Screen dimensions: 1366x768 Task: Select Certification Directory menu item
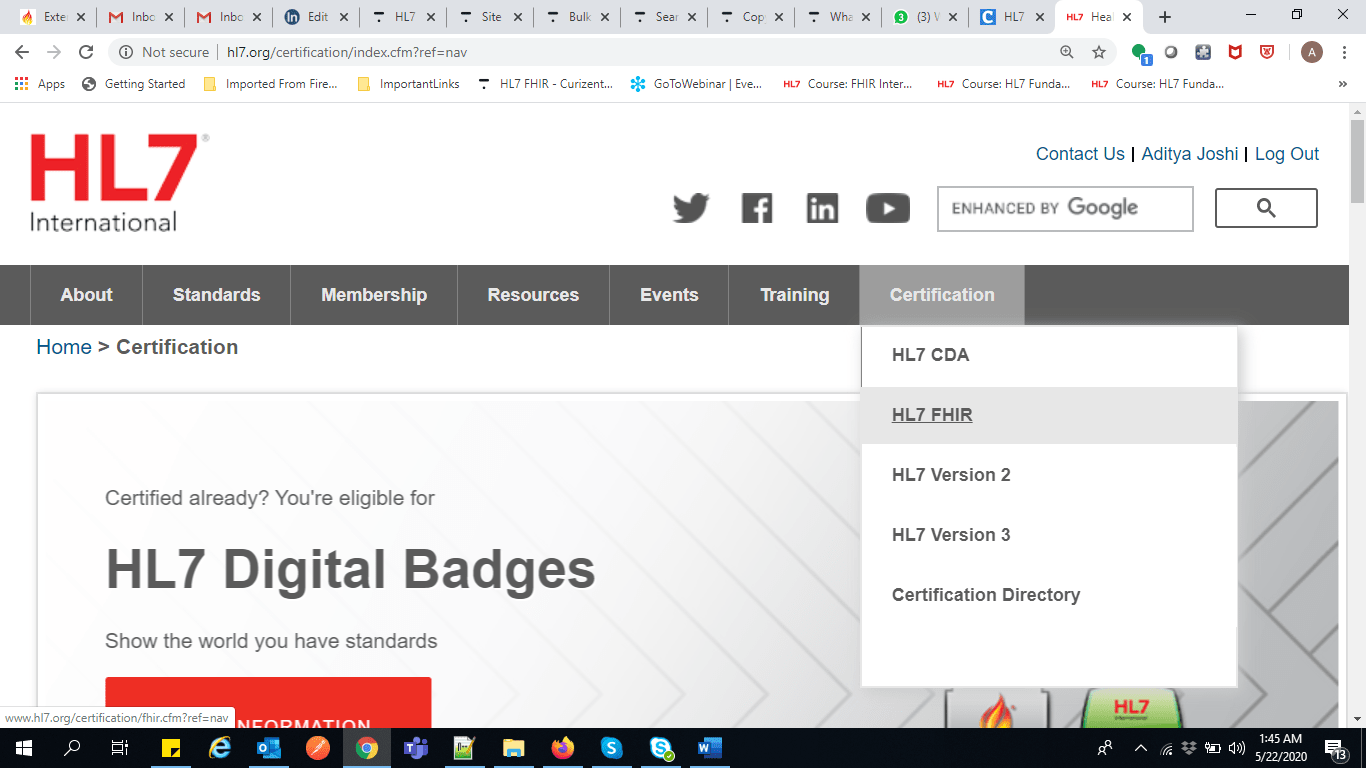1049,595
